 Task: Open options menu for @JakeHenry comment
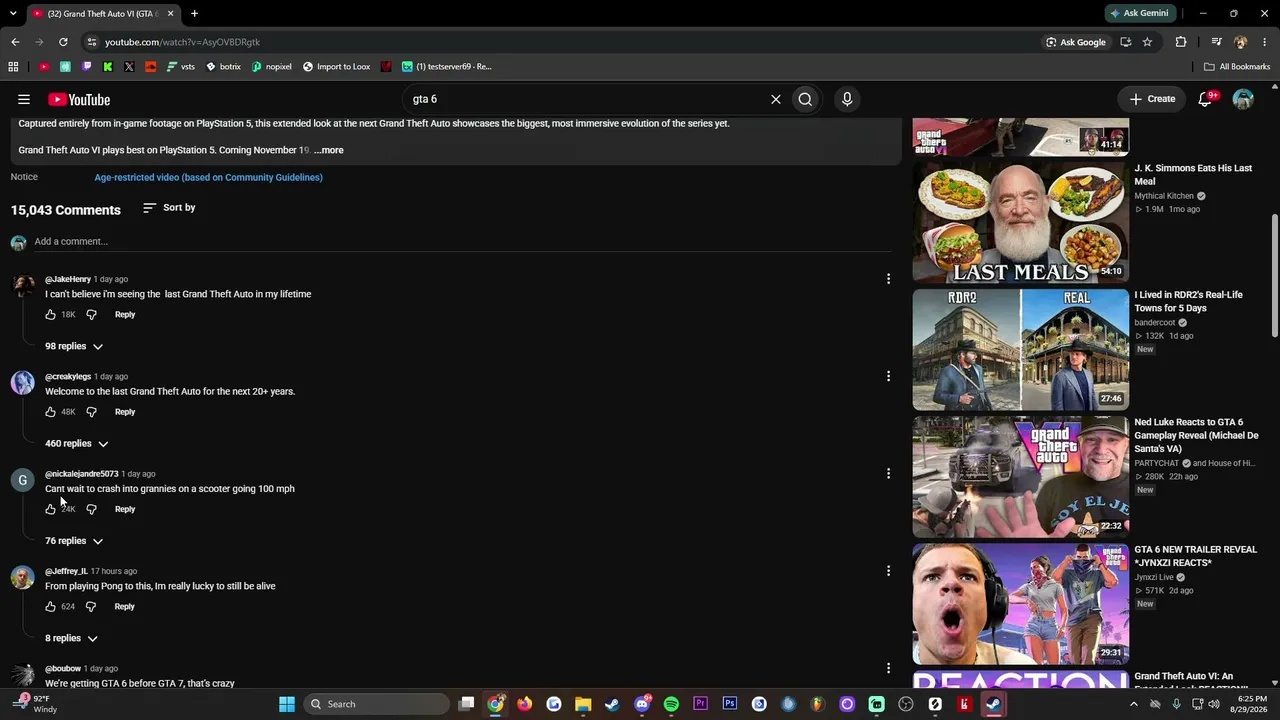tap(888, 279)
